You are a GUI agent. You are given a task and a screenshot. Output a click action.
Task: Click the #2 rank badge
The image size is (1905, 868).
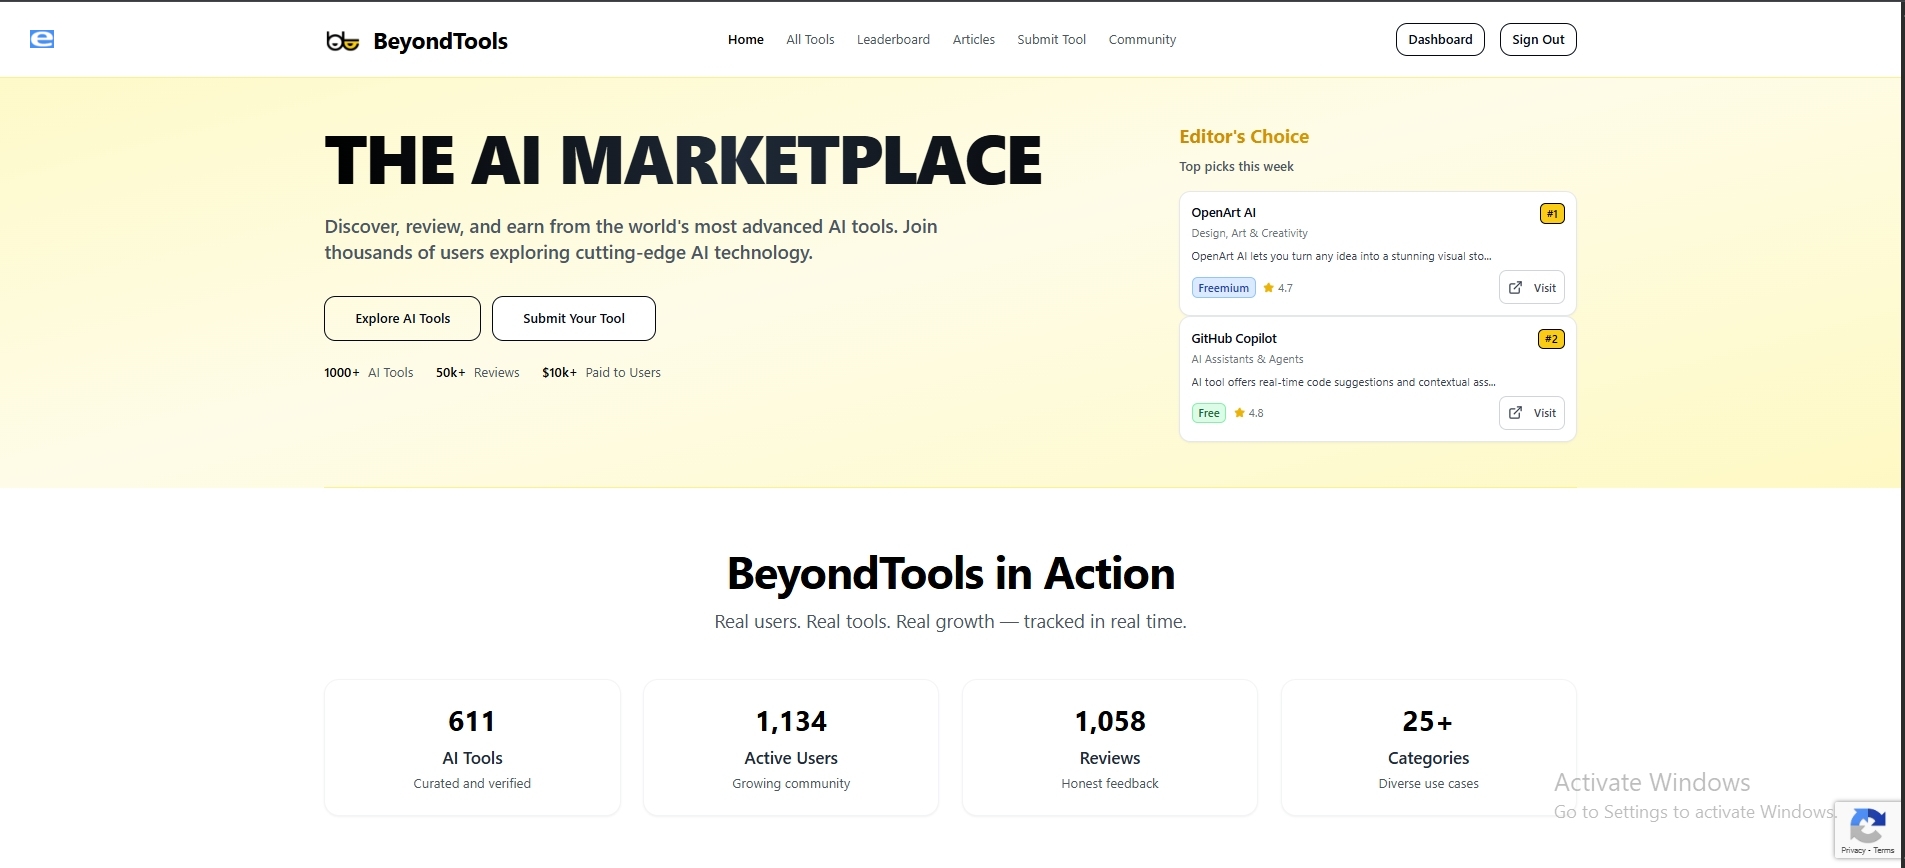[x=1550, y=339]
